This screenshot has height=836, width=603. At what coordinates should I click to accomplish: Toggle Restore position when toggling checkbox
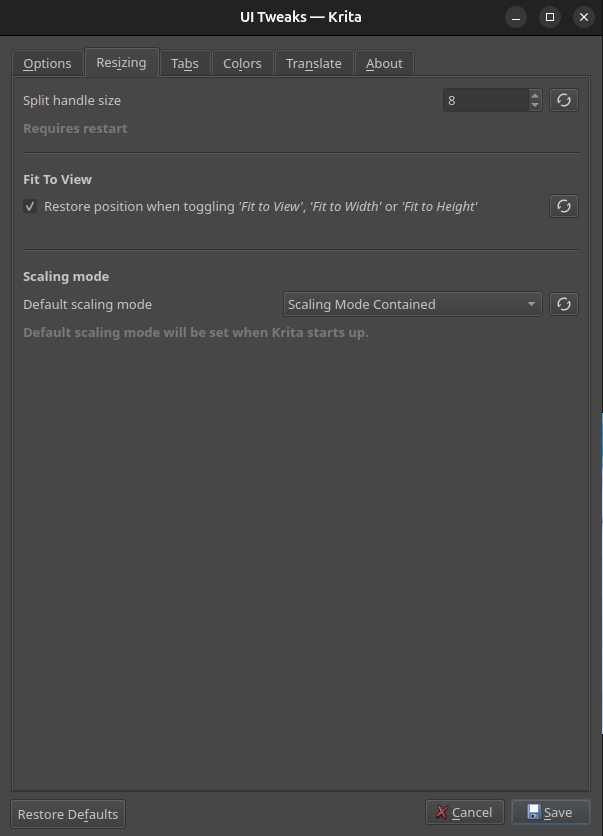click(x=31, y=206)
